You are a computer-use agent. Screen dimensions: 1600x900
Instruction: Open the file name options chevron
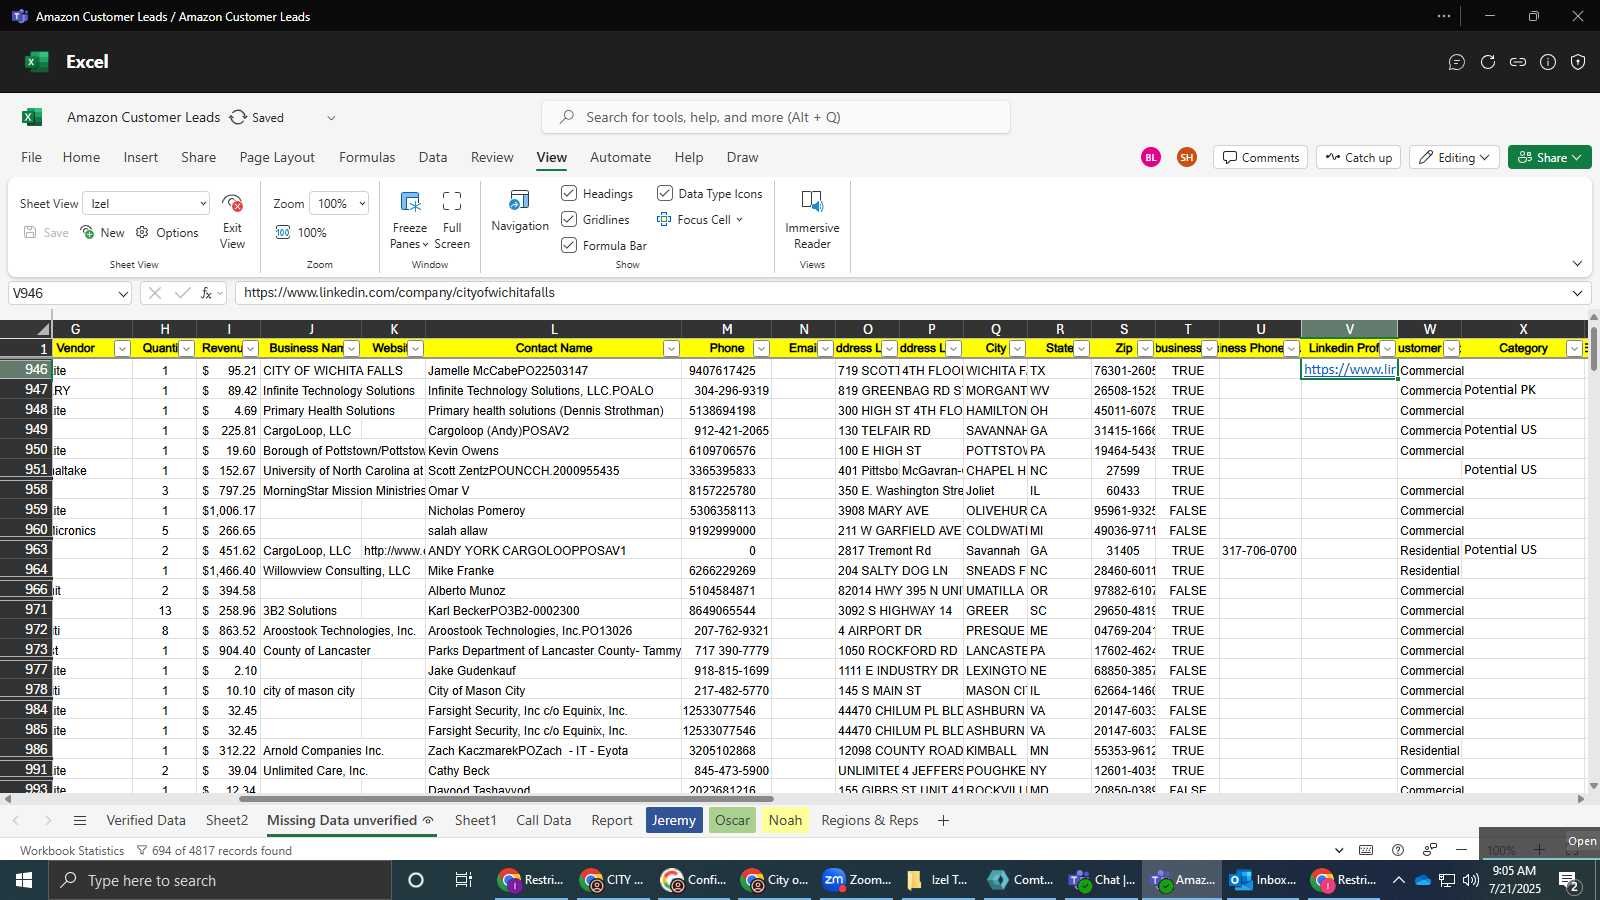[331, 117]
